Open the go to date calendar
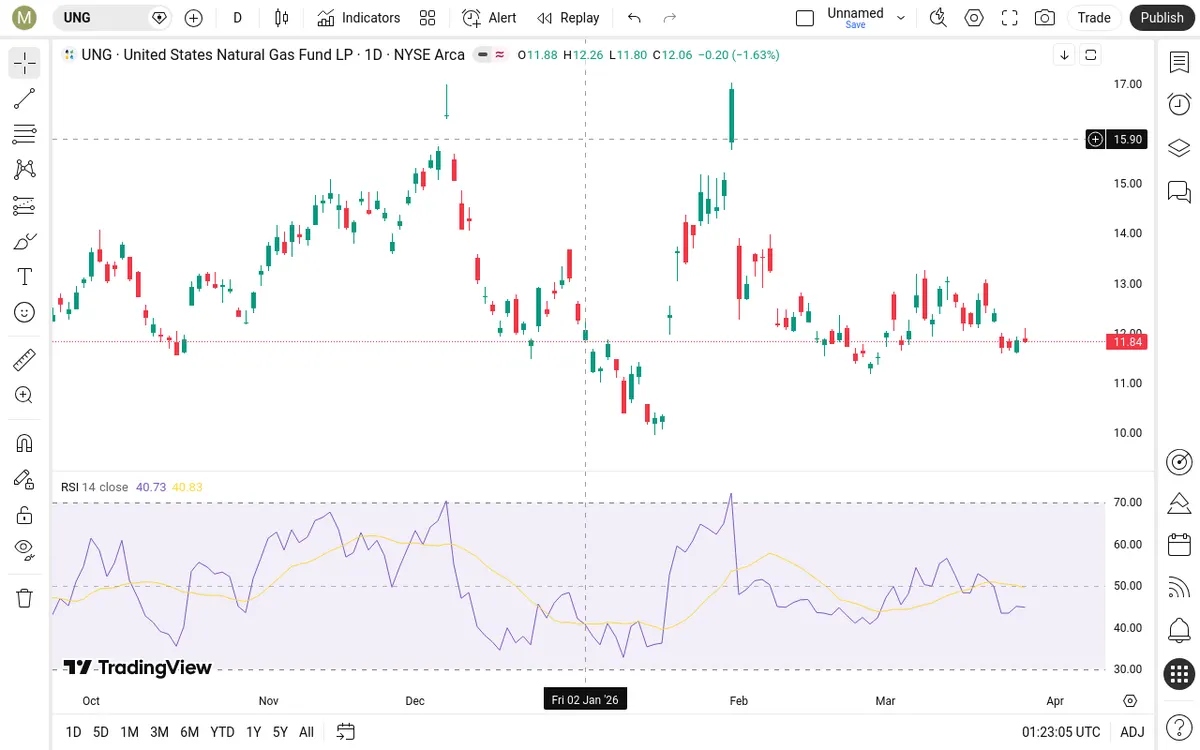This screenshot has width=1200, height=750. click(x=346, y=732)
